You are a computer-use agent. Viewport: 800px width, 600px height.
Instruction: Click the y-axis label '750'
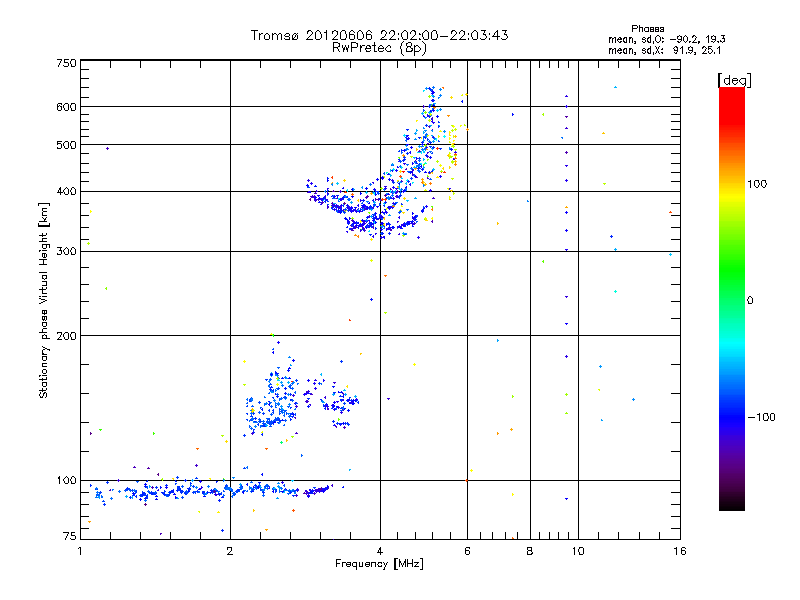pos(66,63)
